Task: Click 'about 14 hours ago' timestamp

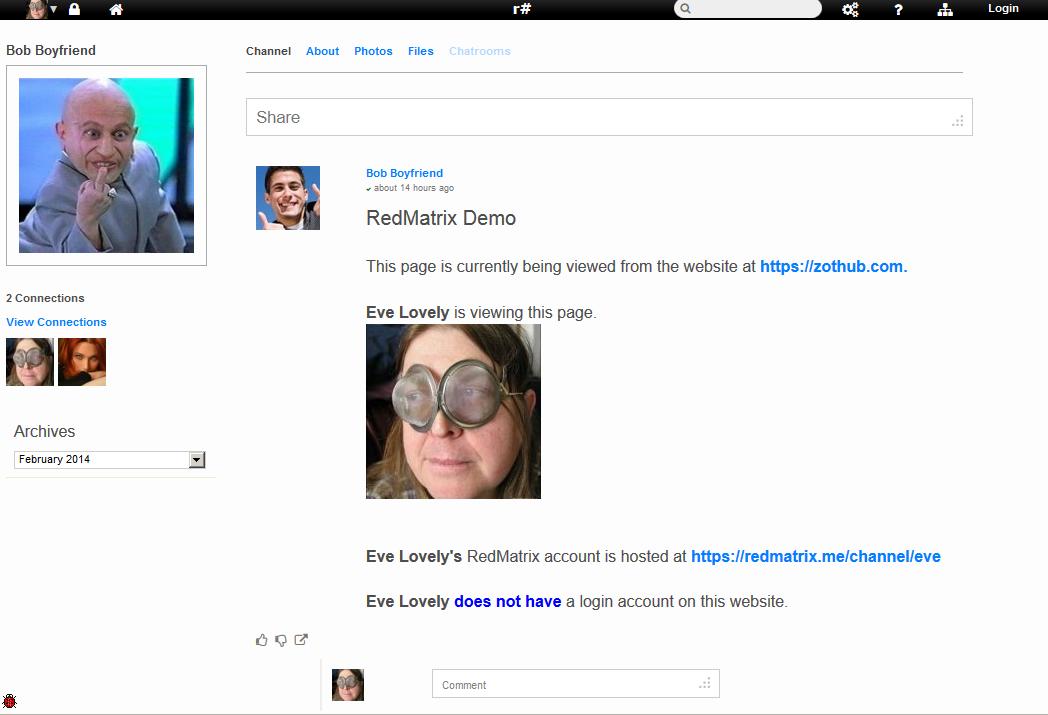Action: click(x=414, y=188)
